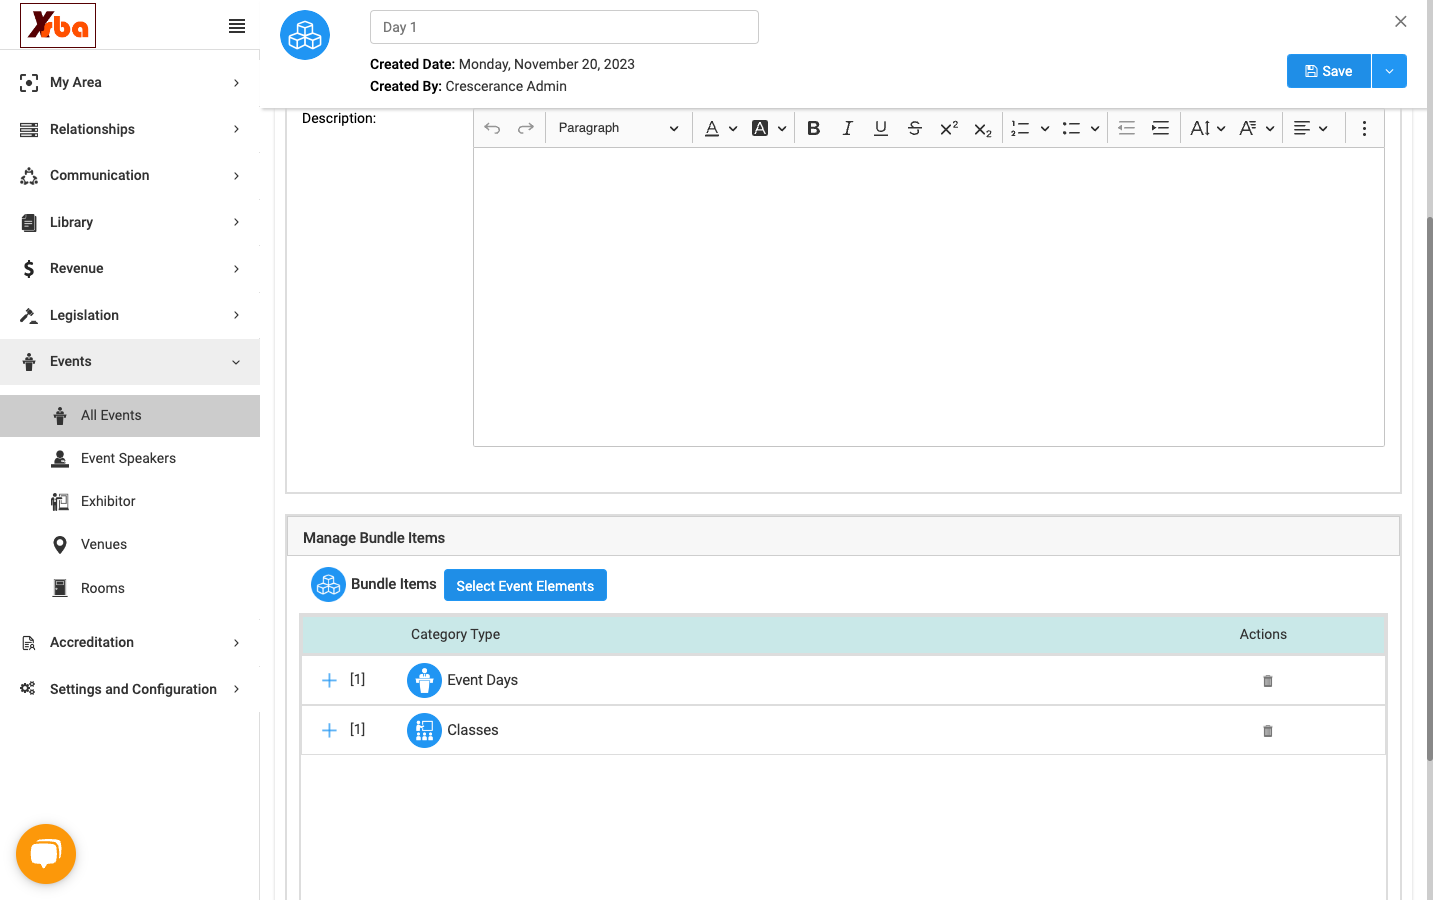Click the undo icon in editor toolbar

tap(492, 128)
